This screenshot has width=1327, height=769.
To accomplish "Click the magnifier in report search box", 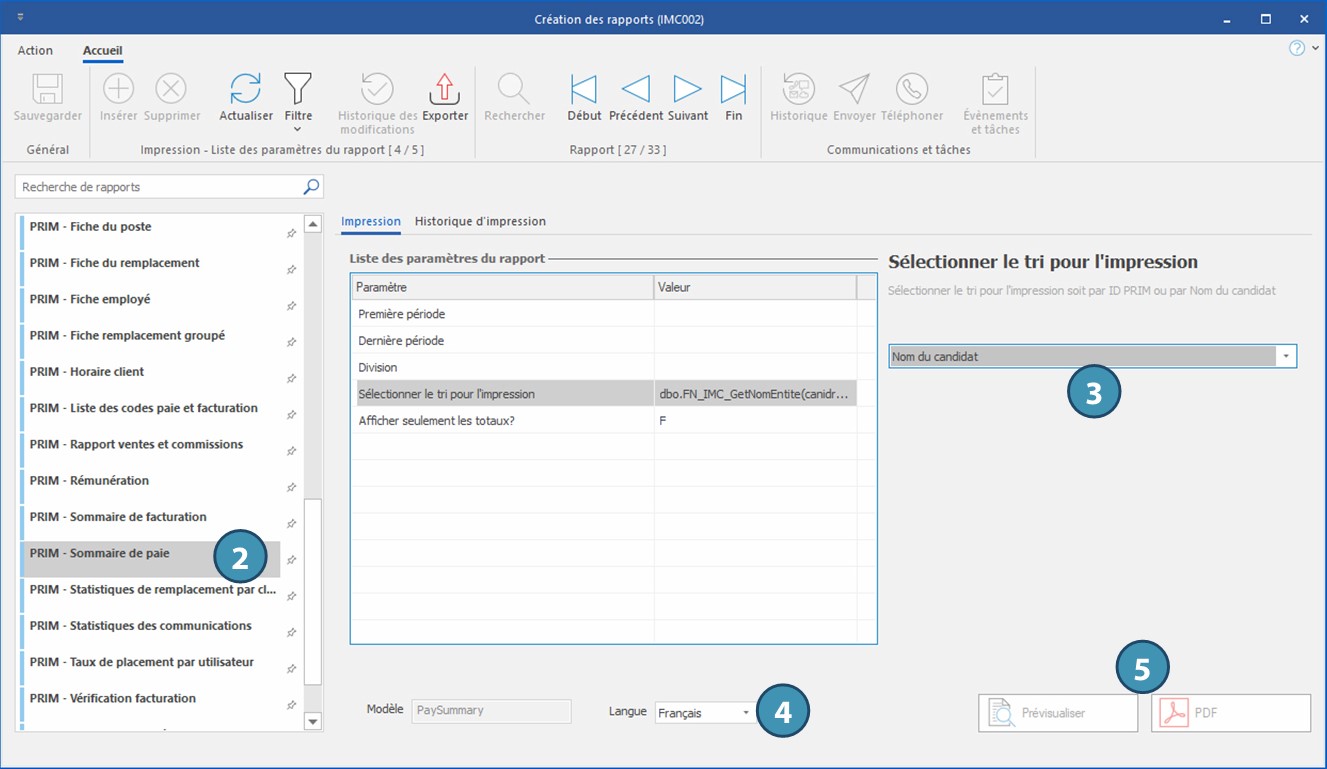I will [x=311, y=187].
